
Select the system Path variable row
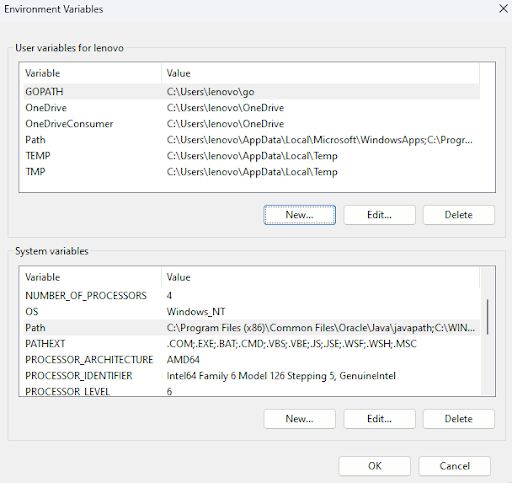tap(252, 328)
